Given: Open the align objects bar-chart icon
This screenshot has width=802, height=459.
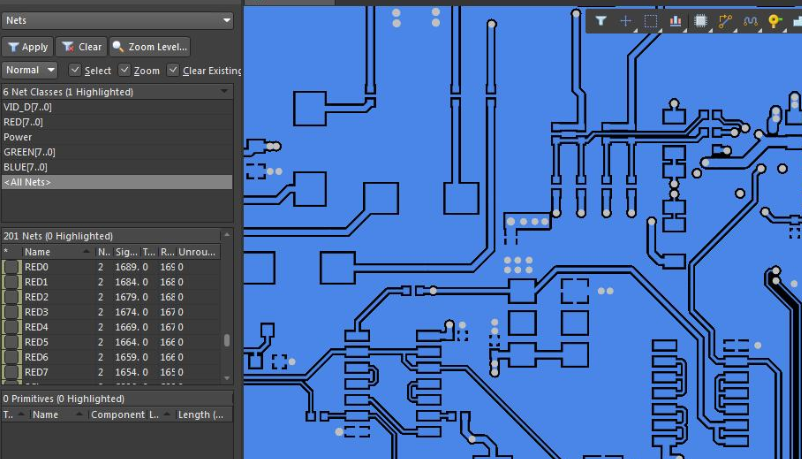Looking at the screenshot, I should [x=675, y=20].
